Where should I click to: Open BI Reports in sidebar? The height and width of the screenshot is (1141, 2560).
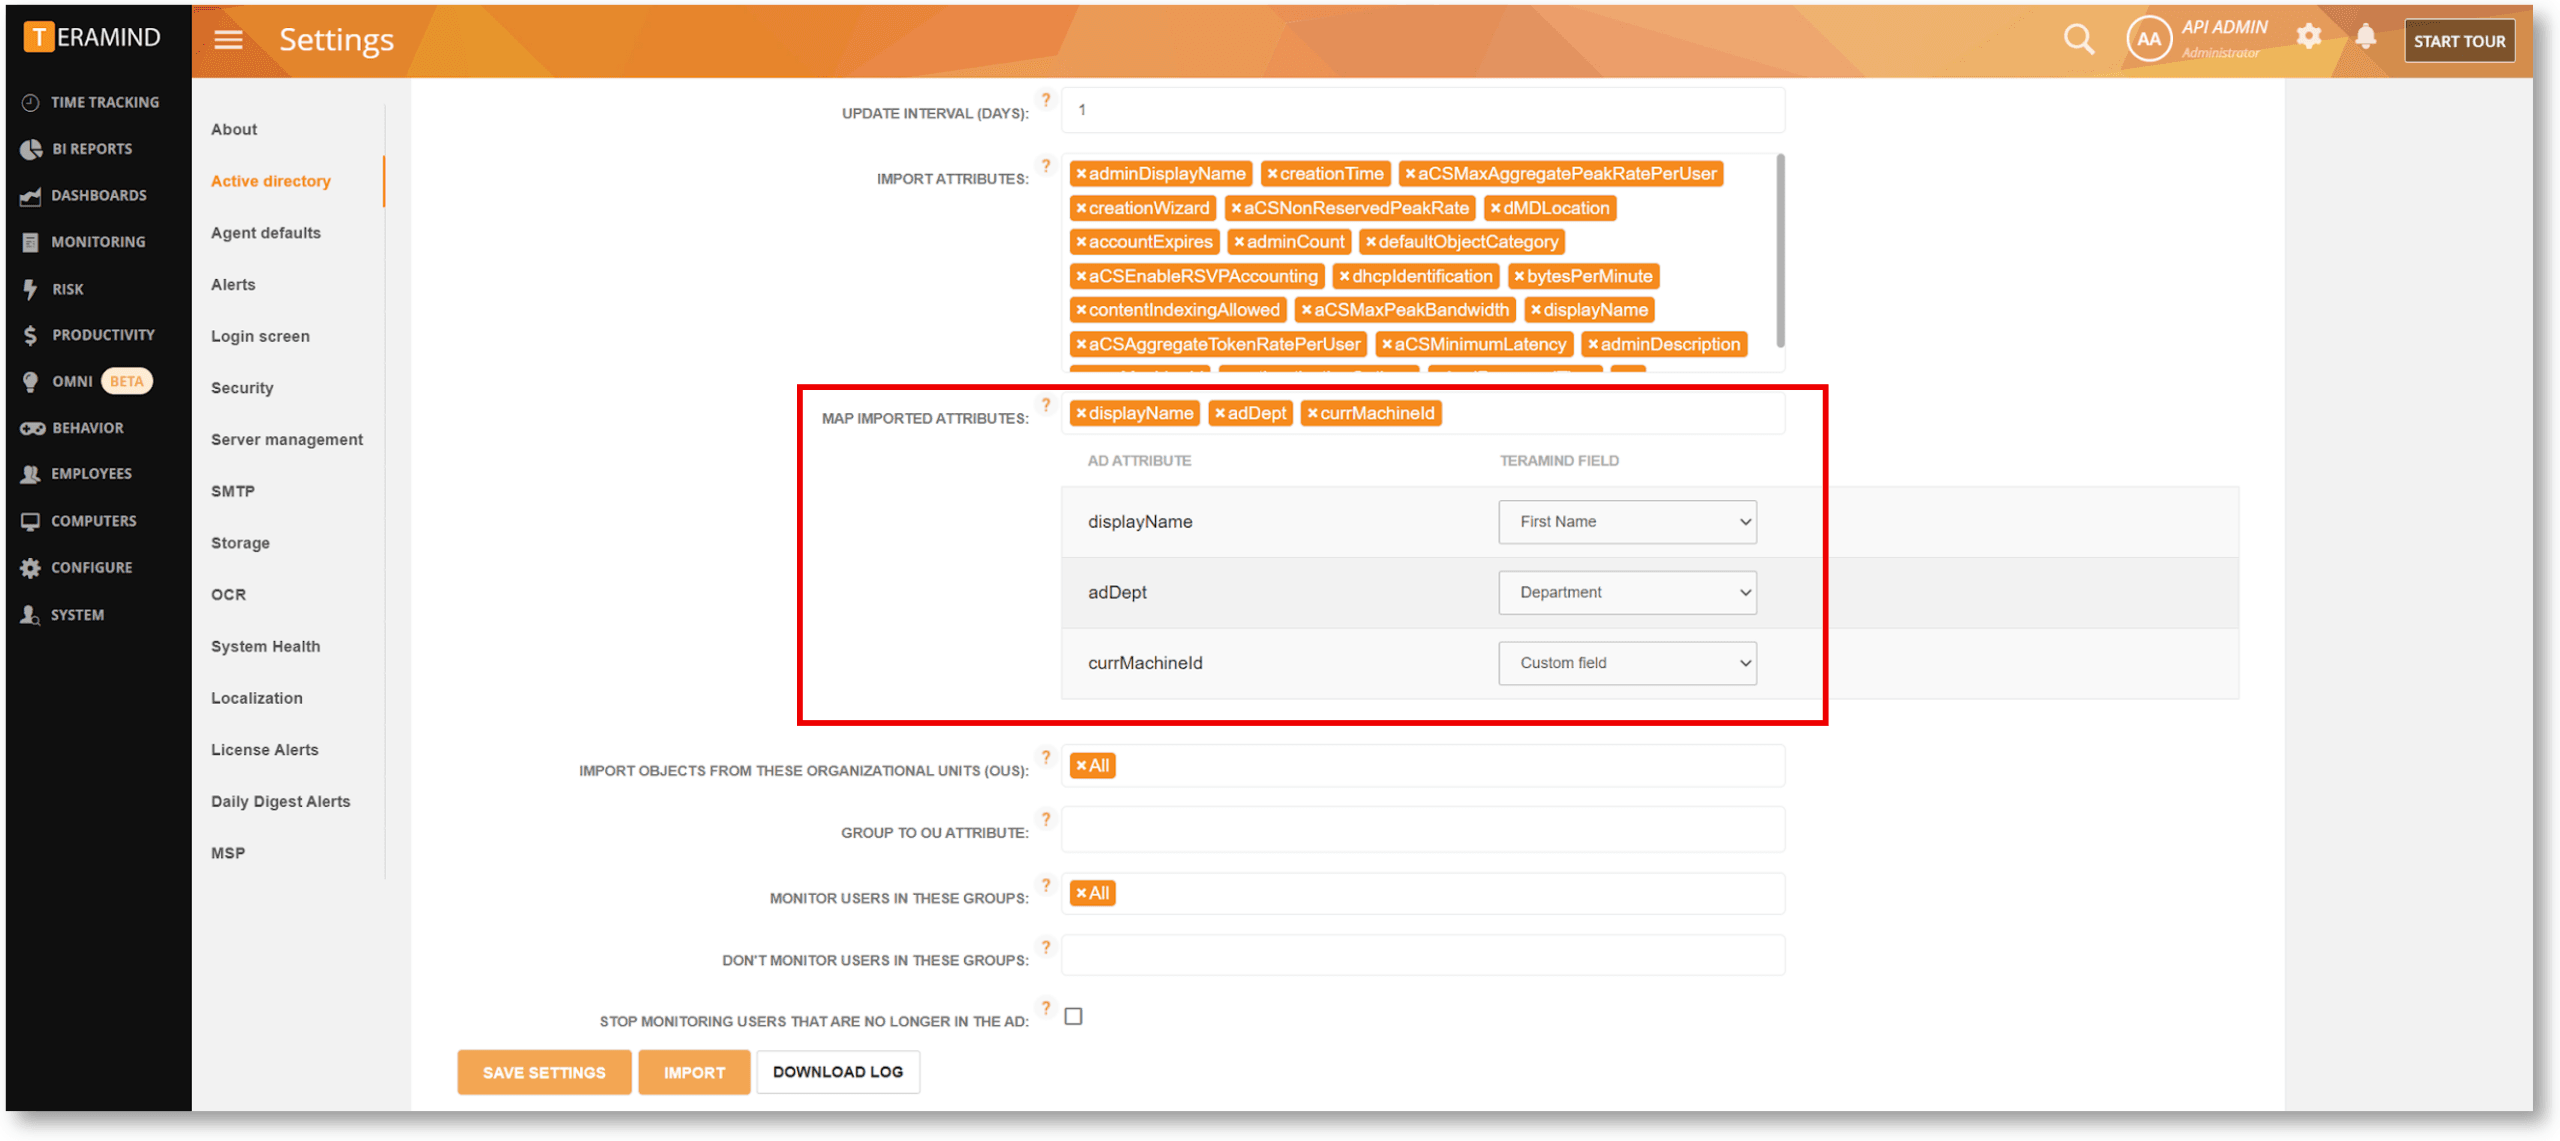pos(91,149)
